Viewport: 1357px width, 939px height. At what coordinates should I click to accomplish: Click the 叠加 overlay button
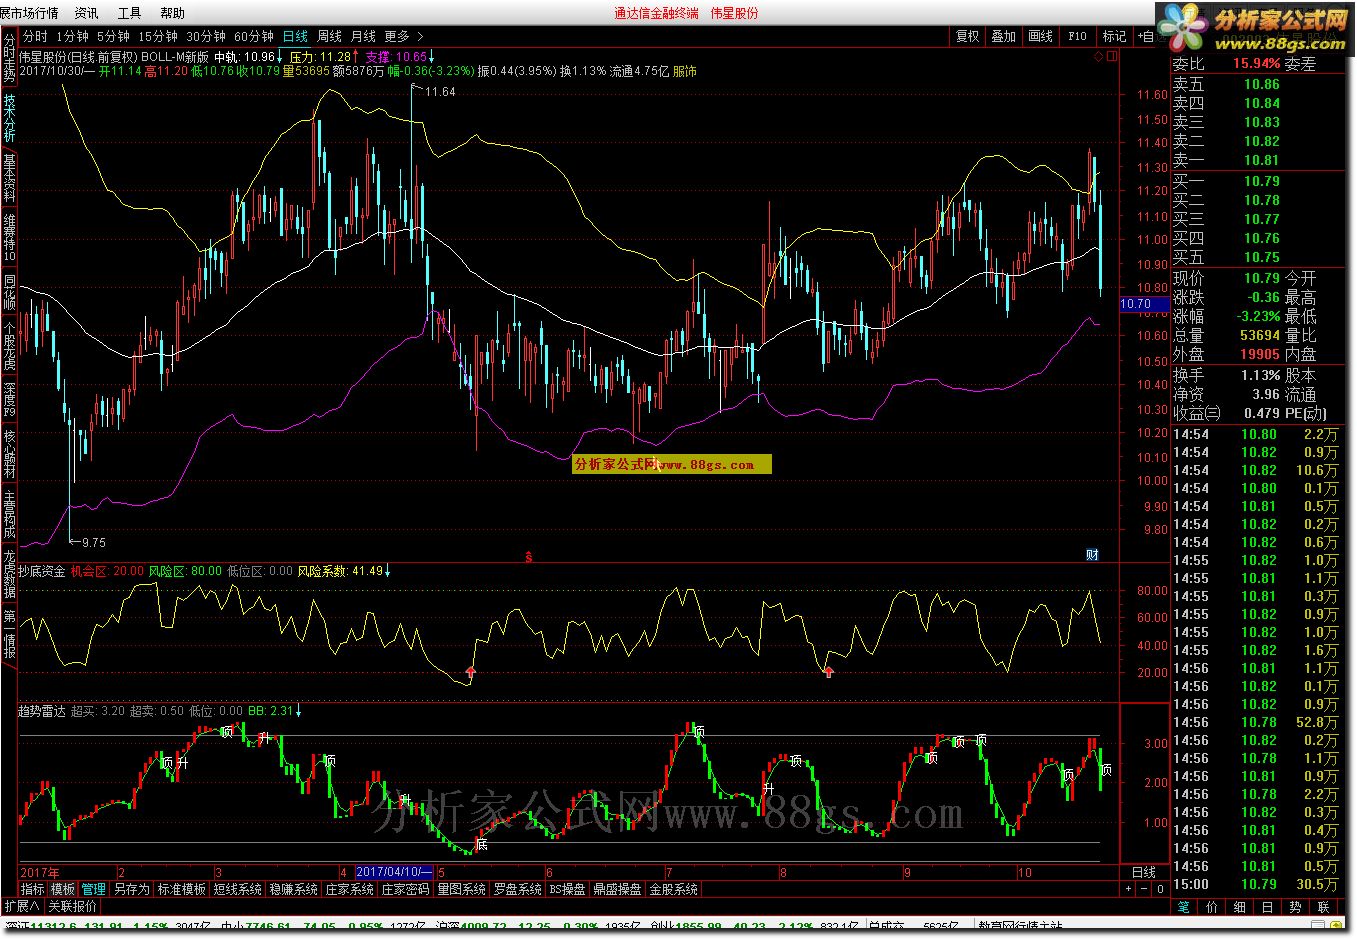click(x=1003, y=36)
